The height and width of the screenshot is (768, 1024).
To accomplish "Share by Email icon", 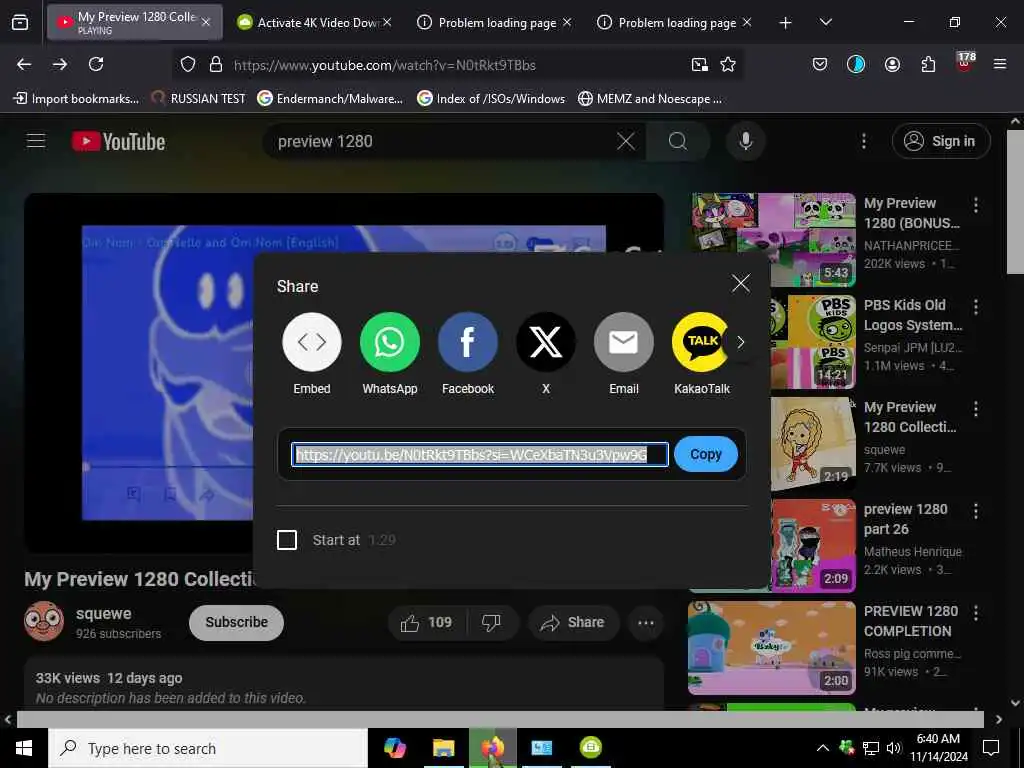I will [x=624, y=342].
